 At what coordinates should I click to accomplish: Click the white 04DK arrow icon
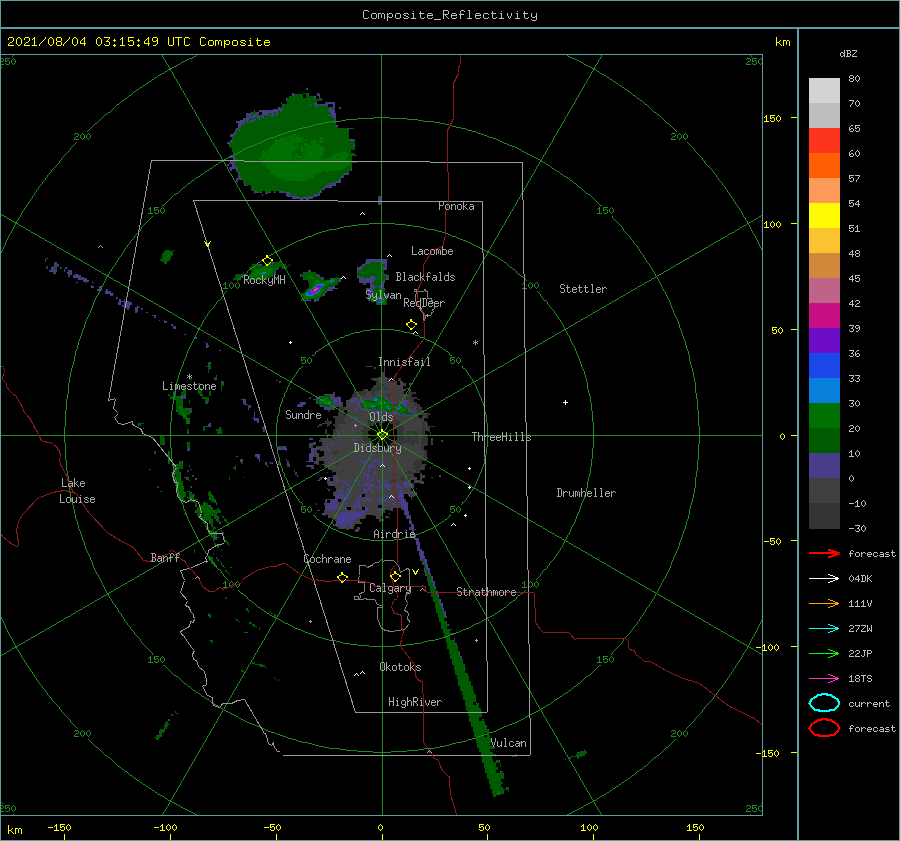(824, 579)
